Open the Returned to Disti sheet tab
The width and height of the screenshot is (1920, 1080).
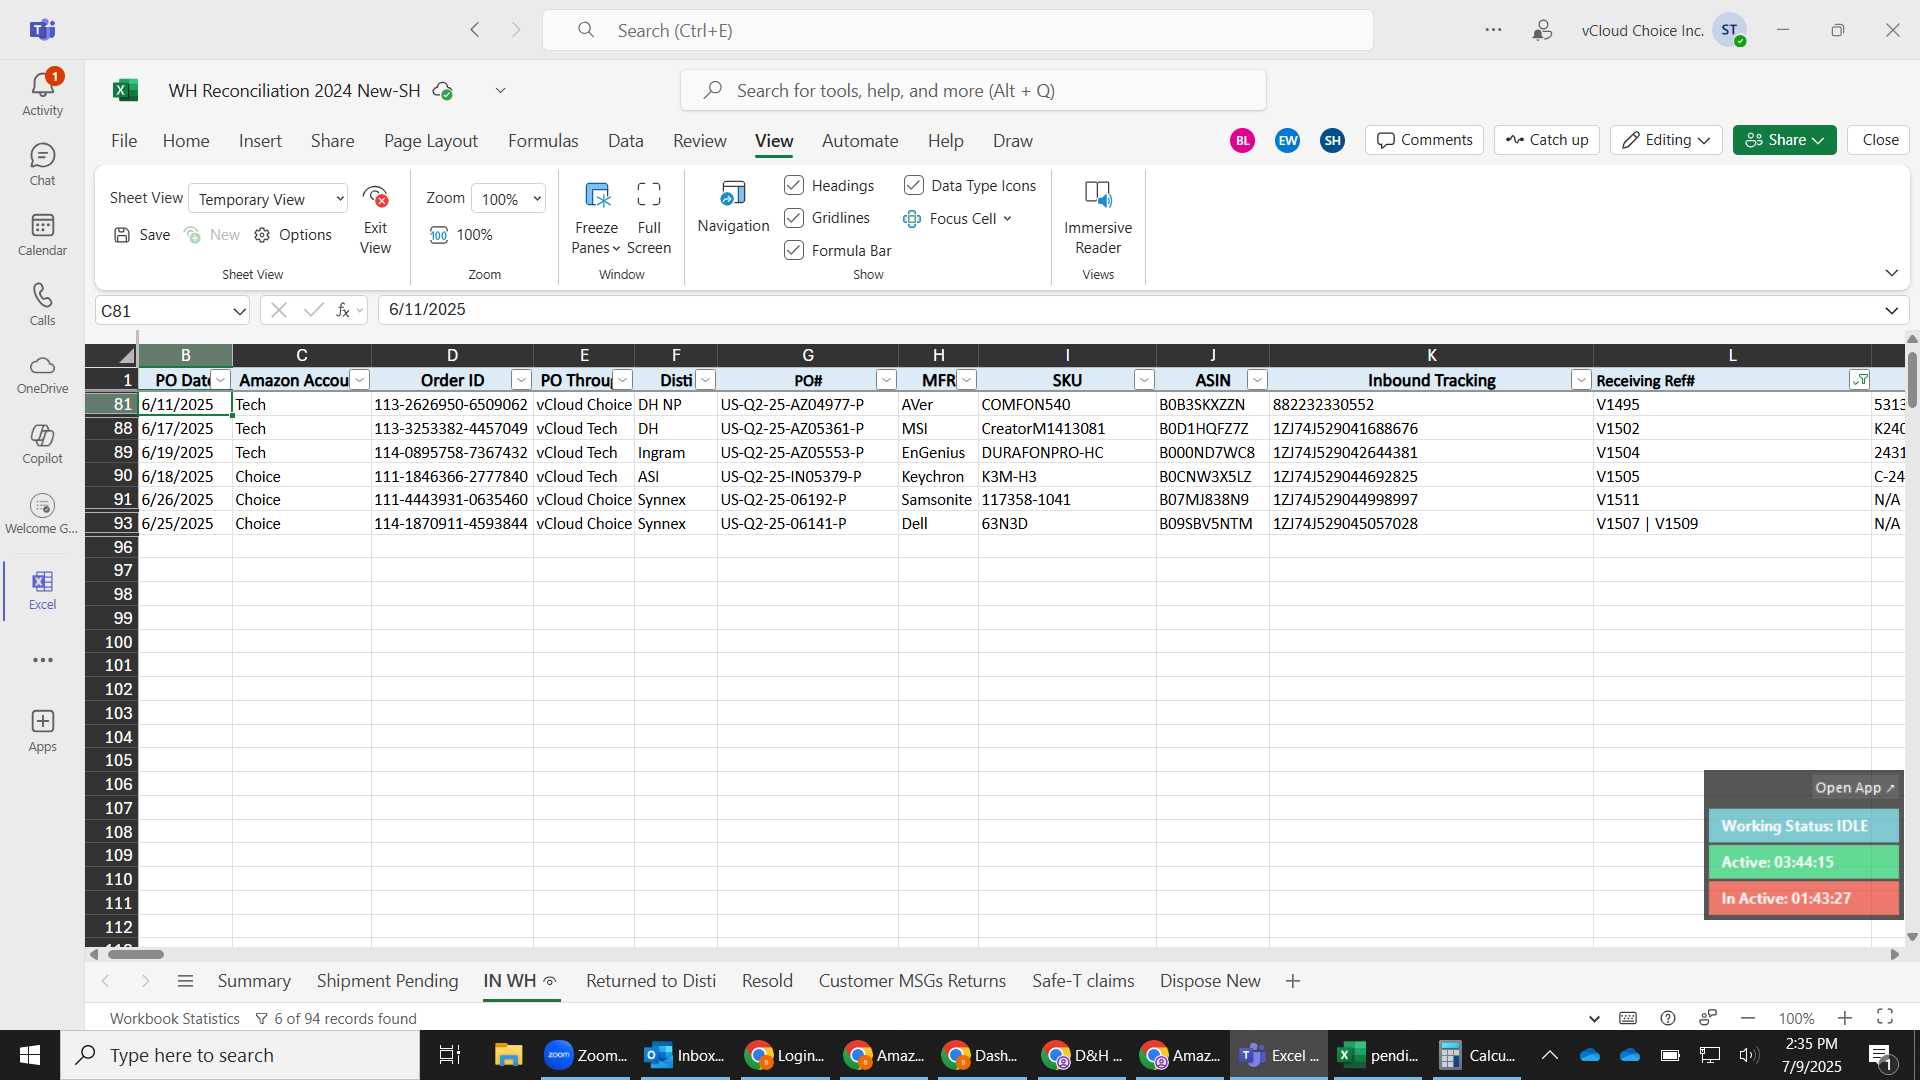[651, 981]
